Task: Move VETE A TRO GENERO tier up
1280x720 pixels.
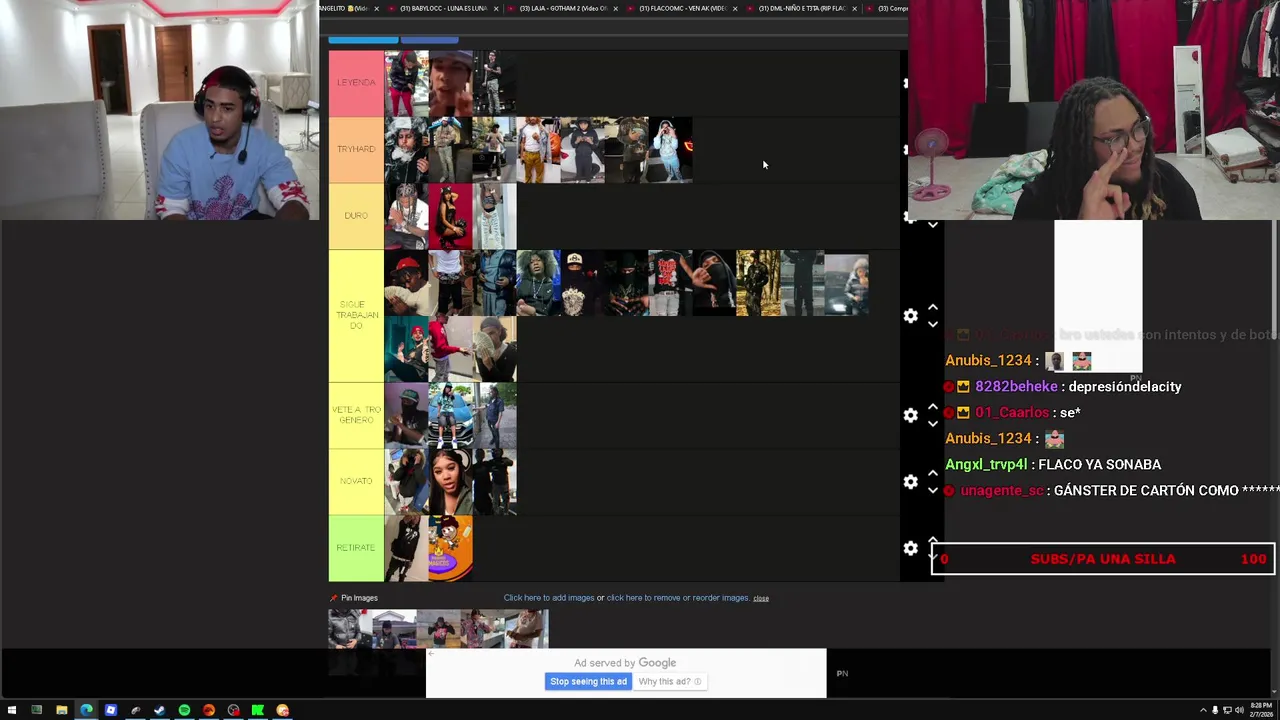Action: [x=933, y=407]
